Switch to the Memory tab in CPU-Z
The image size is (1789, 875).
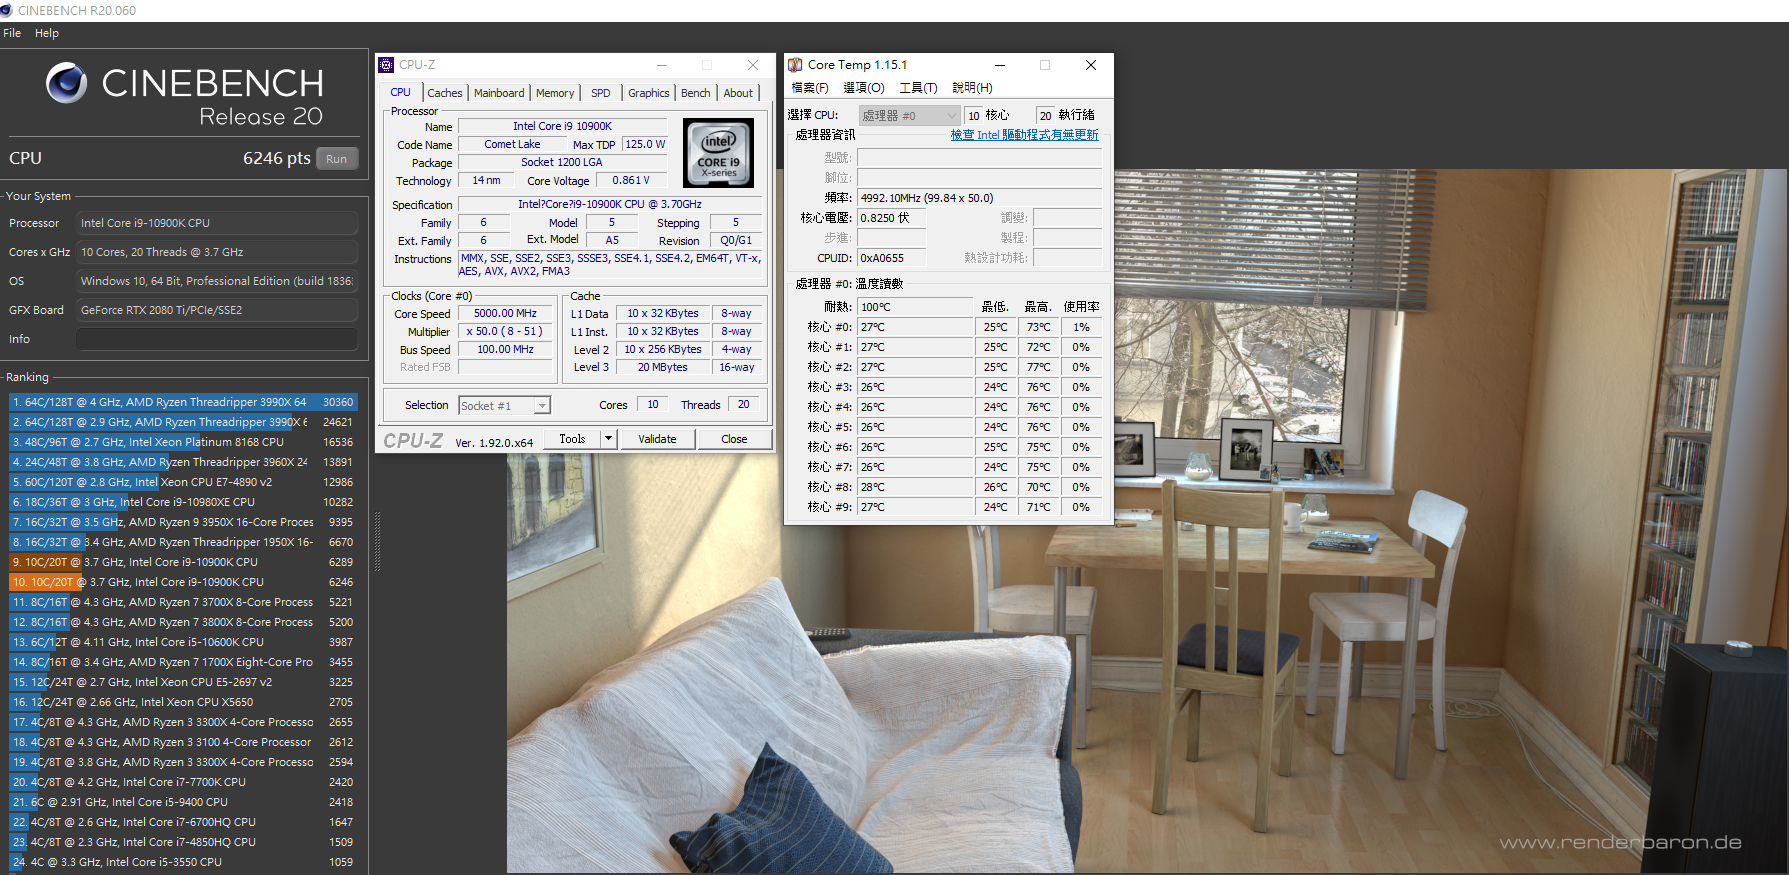(x=555, y=93)
